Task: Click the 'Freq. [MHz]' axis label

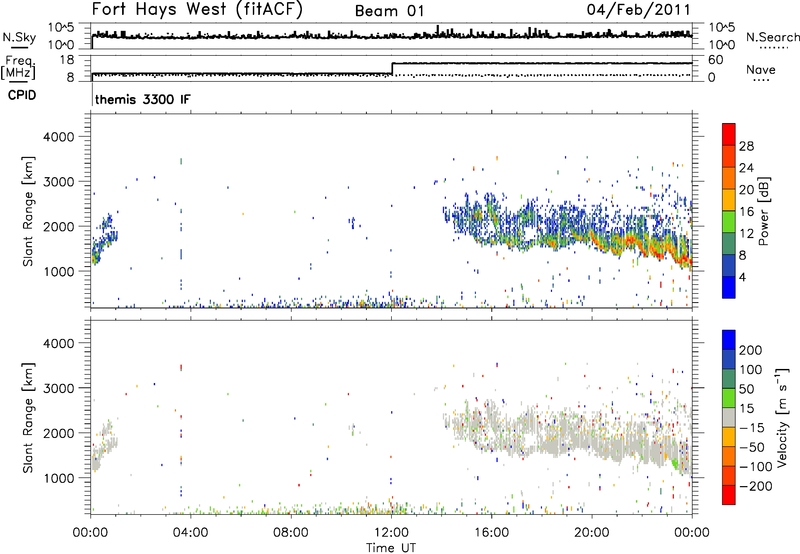Action: pyautogui.click(x=18, y=68)
